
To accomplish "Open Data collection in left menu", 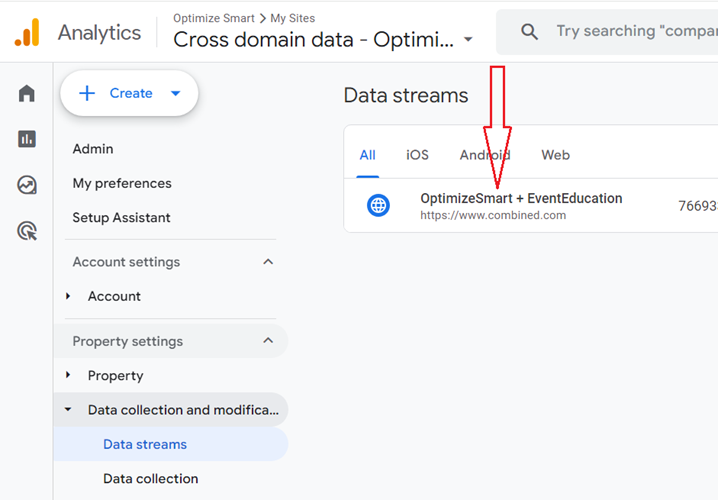I will (151, 478).
